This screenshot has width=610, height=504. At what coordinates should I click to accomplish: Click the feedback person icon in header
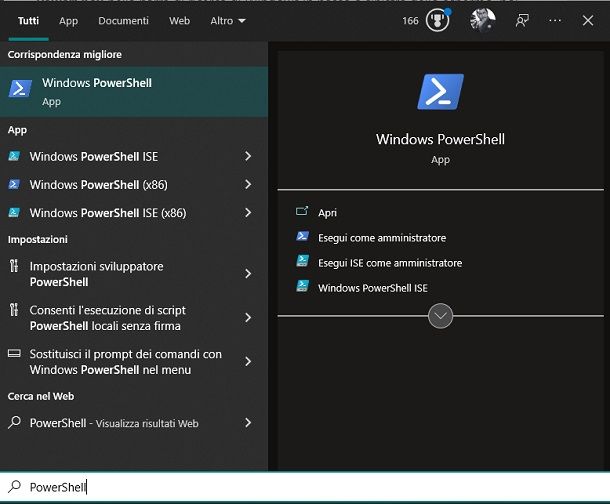(522, 21)
